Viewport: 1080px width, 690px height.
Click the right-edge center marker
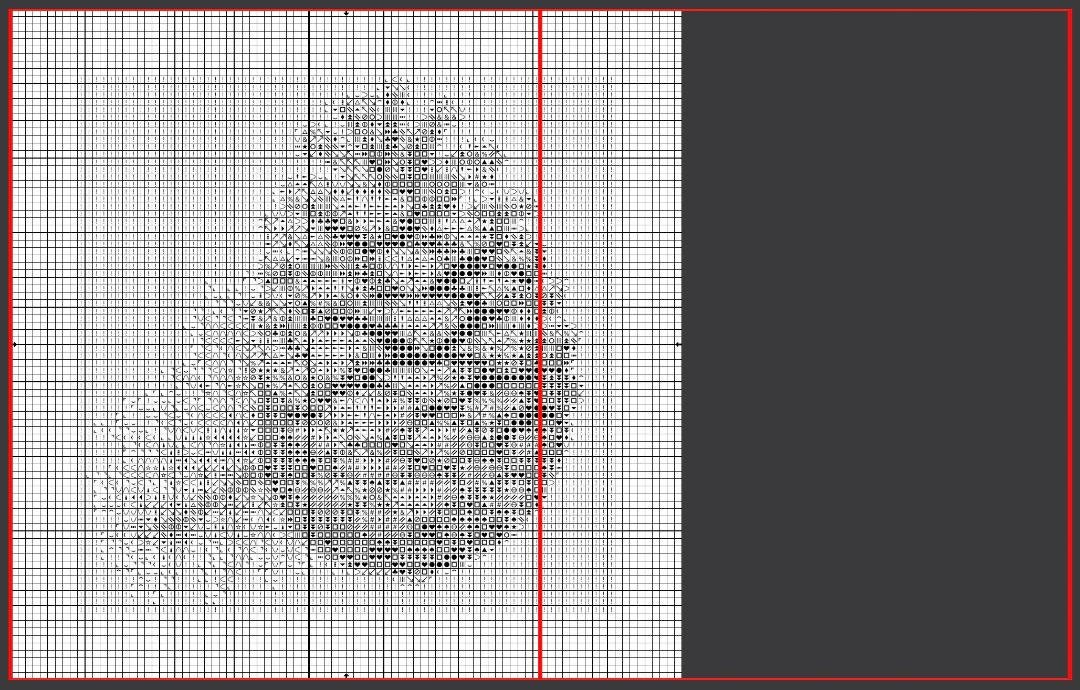(677, 343)
